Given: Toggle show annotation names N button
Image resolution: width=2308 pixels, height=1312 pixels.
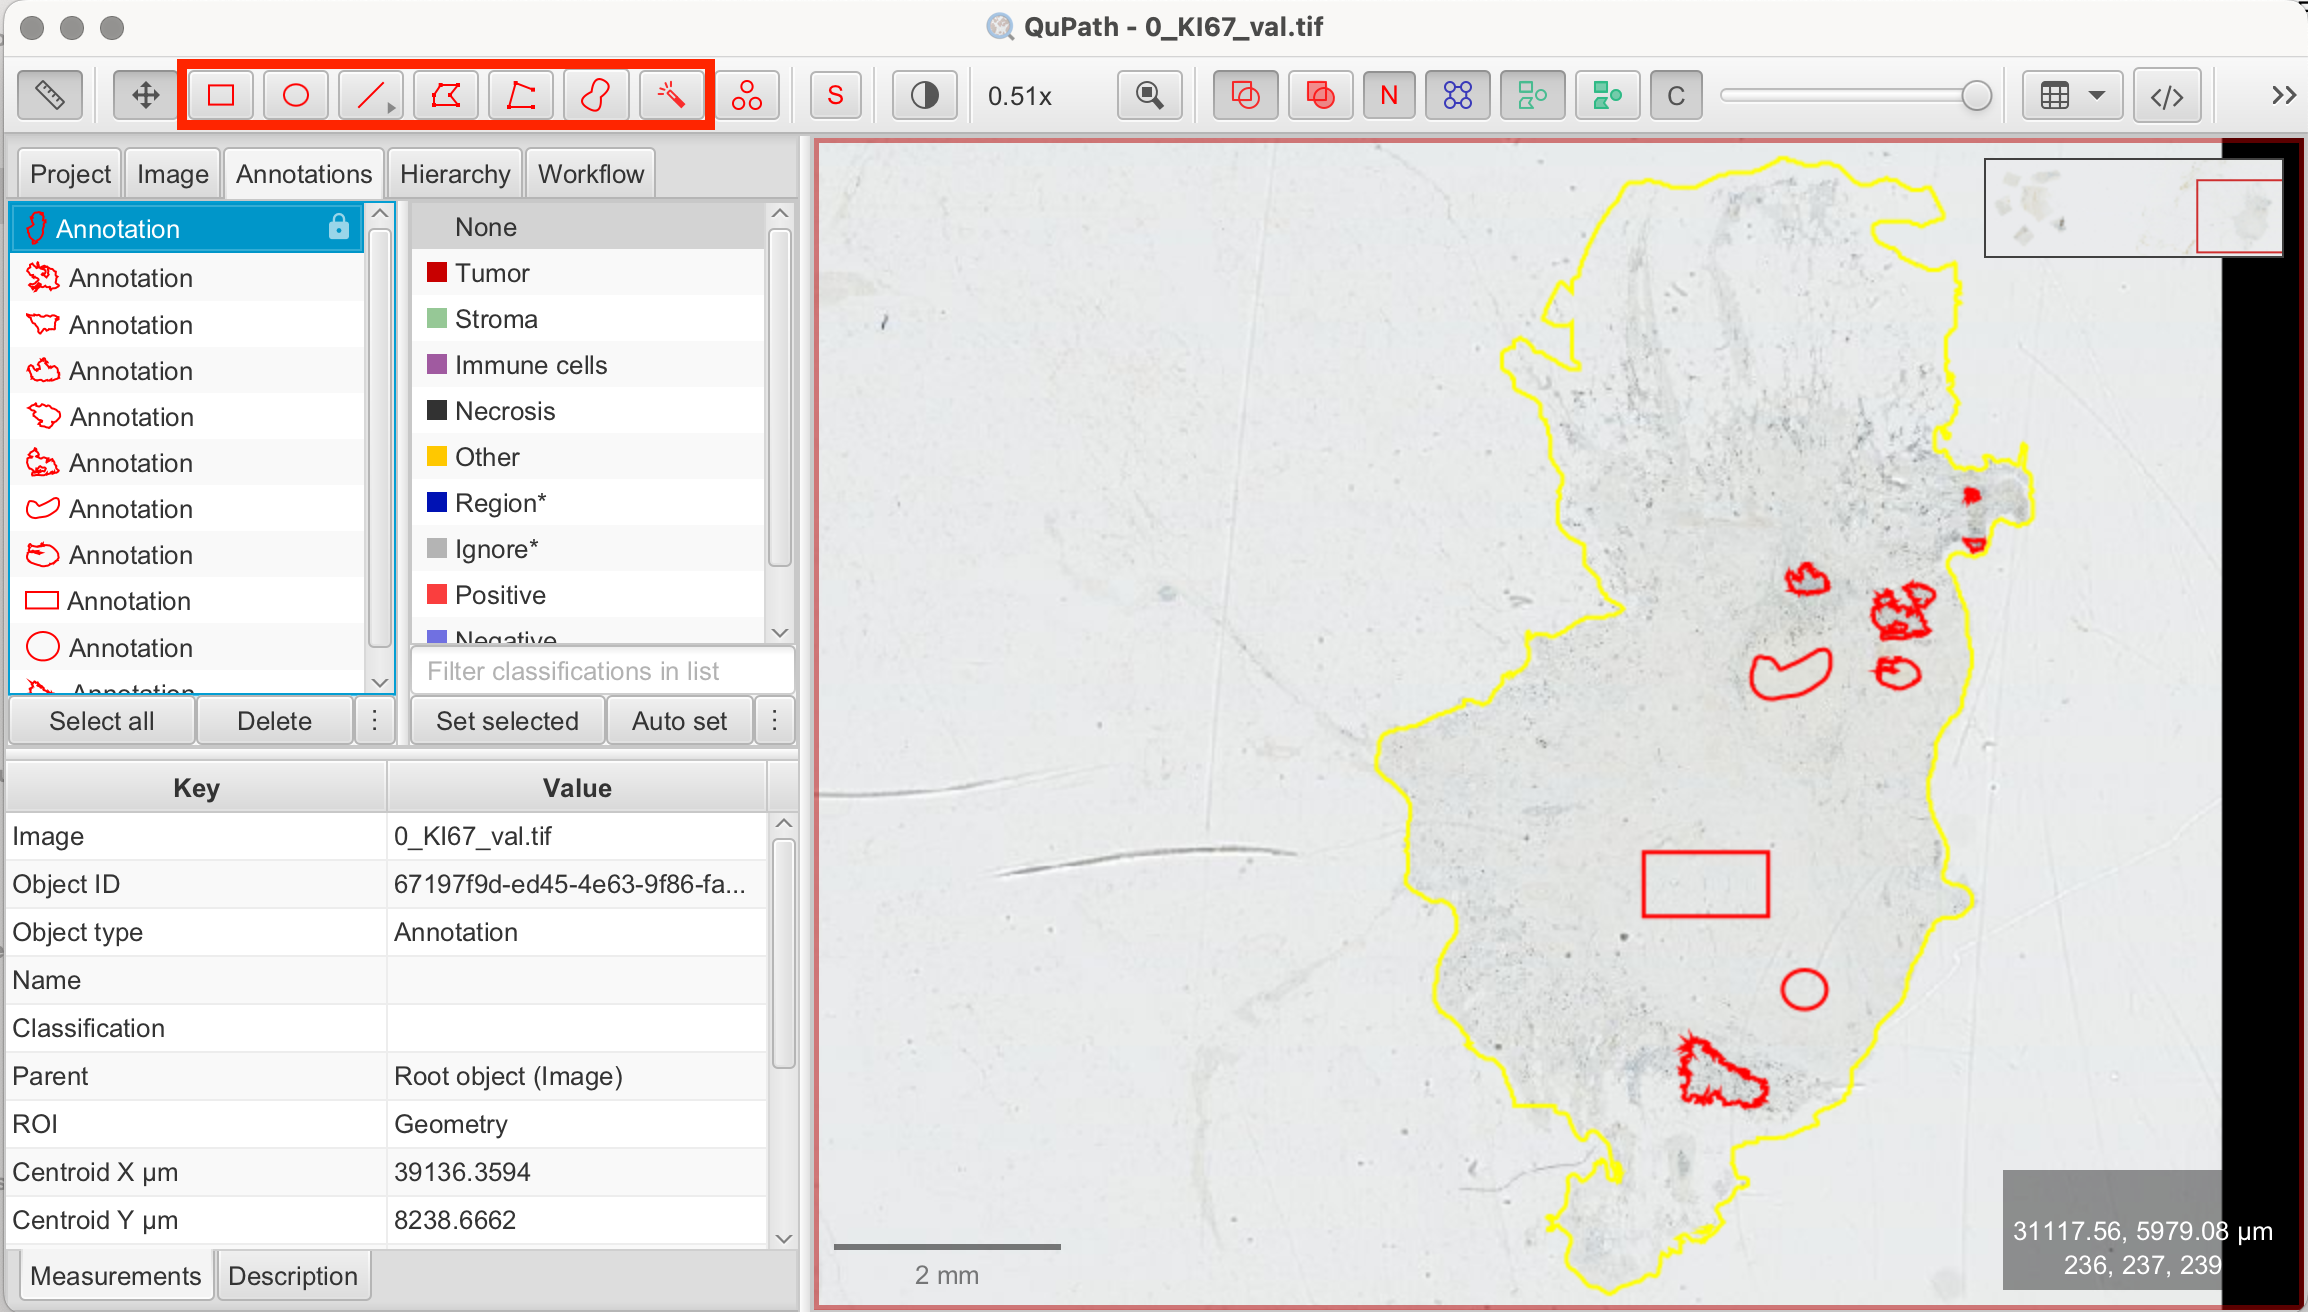Looking at the screenshot, I should pos(1389,96).
